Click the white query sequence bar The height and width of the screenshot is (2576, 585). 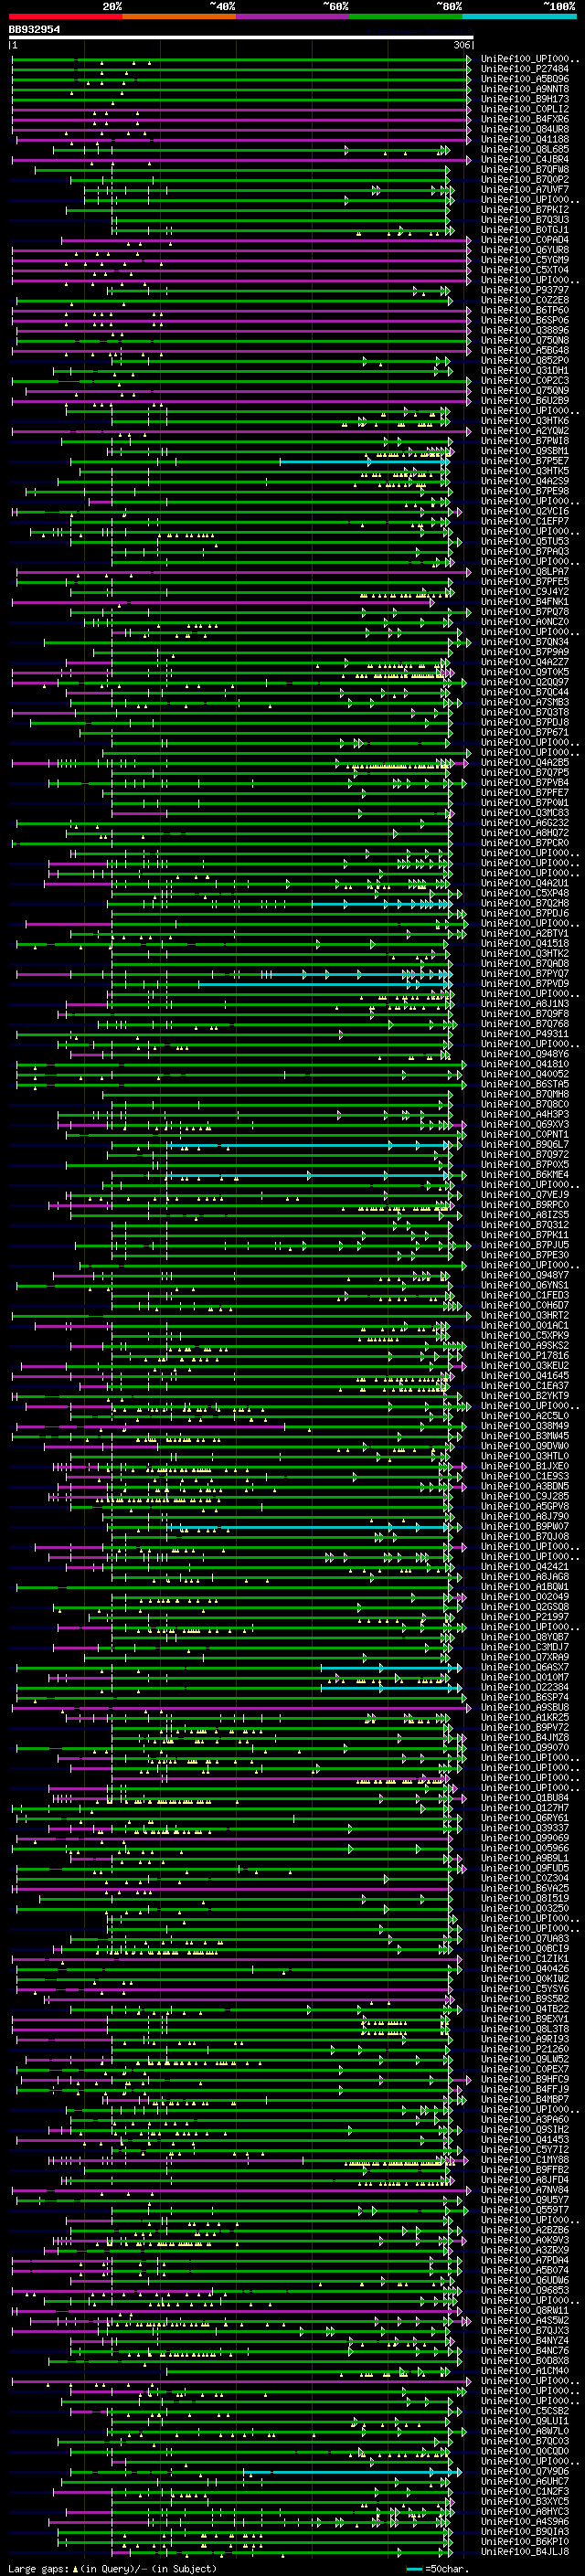coord(240,38)
